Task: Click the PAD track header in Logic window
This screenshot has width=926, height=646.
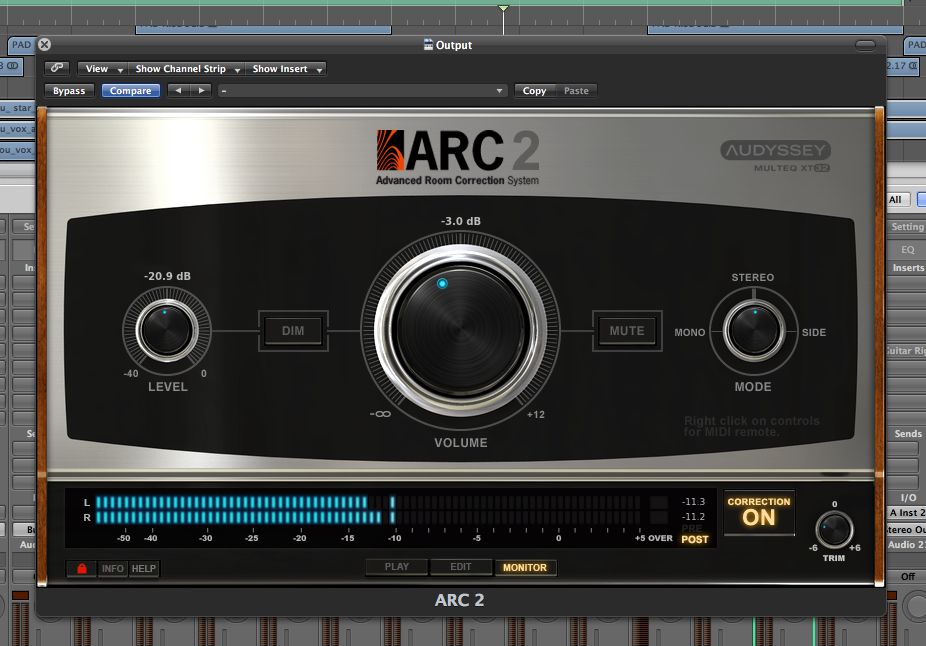Action: pyautogui.click(x=21, y=45)
